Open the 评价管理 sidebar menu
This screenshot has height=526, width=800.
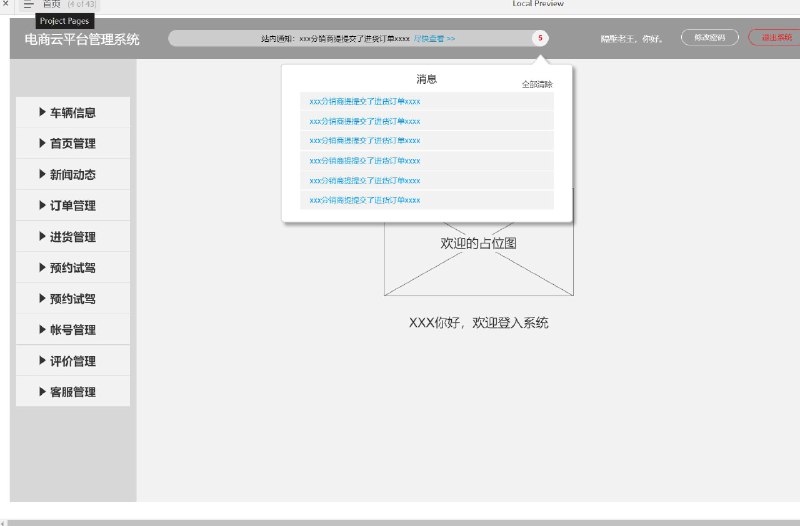[73, 361]
